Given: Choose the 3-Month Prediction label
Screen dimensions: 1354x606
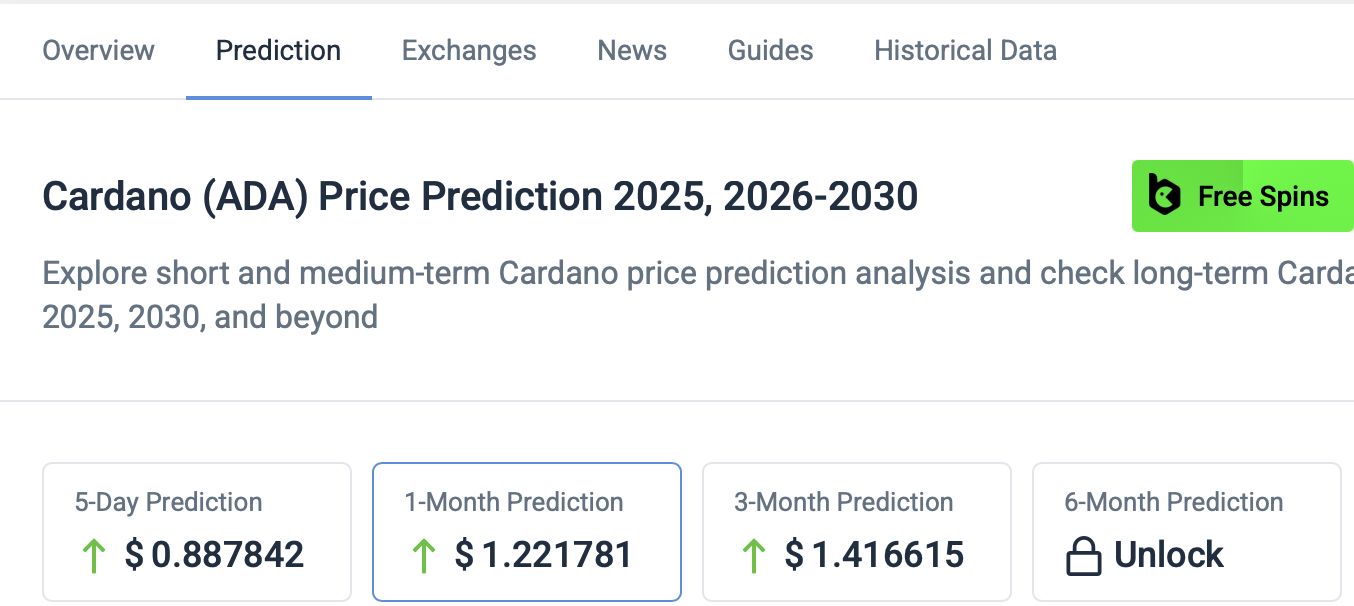Looking at the screenshot, I should pos(843,502).
